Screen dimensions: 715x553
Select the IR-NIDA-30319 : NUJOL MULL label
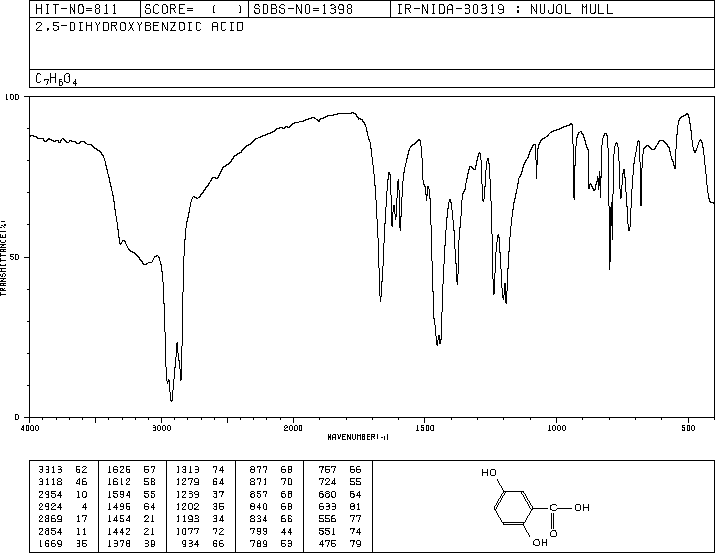click(x=505, y=9)
